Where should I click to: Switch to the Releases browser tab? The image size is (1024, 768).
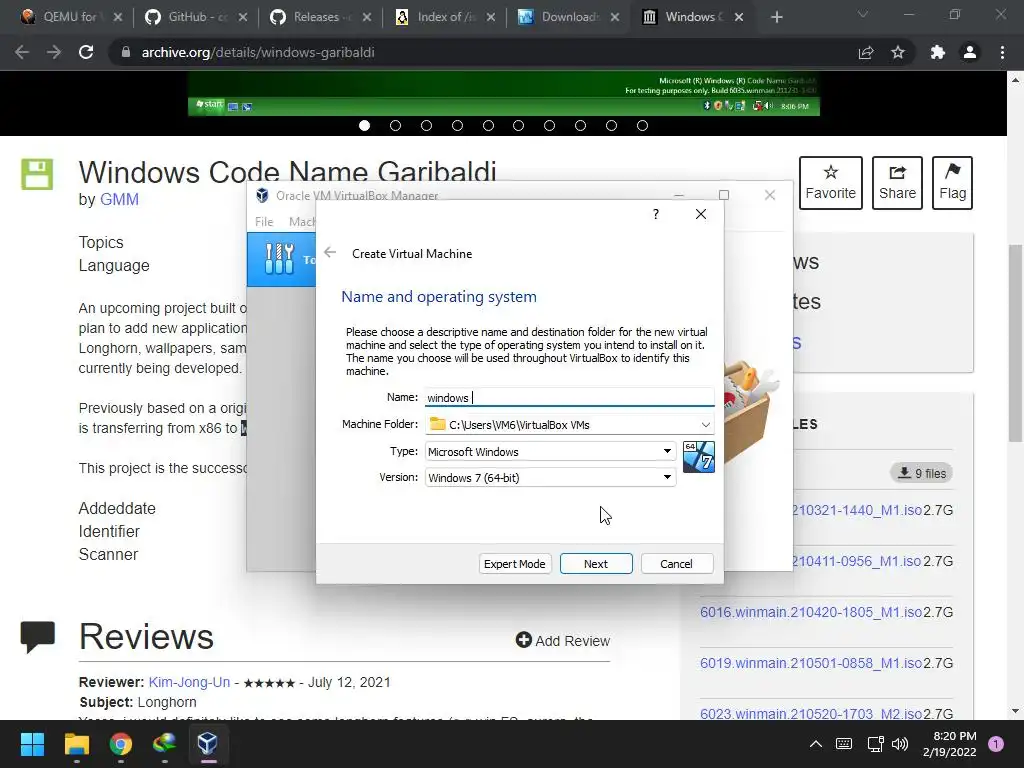click(x=321, y=17)
